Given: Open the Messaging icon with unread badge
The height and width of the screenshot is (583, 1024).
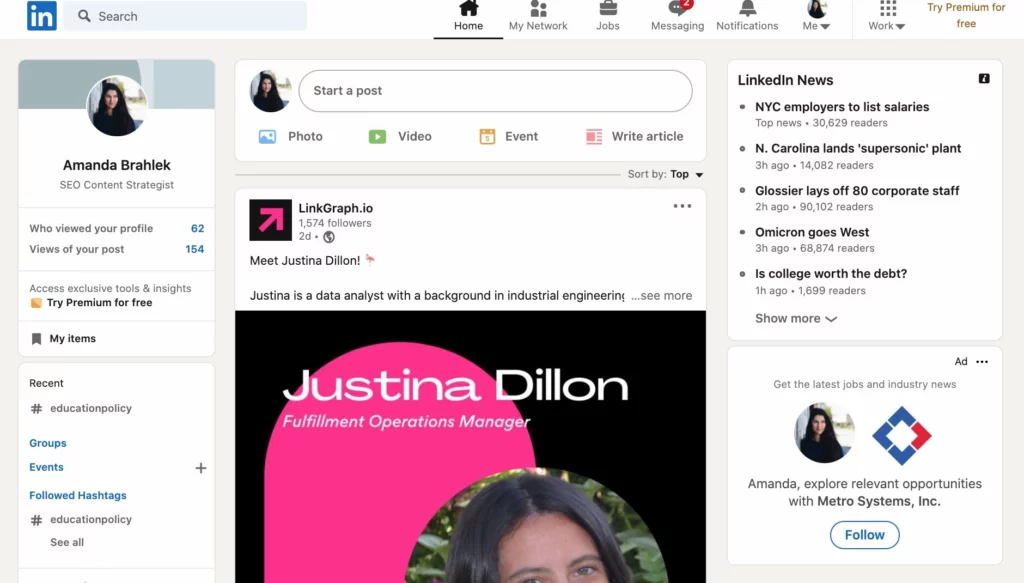Looking at the screenshot, I should pos(677,10).
